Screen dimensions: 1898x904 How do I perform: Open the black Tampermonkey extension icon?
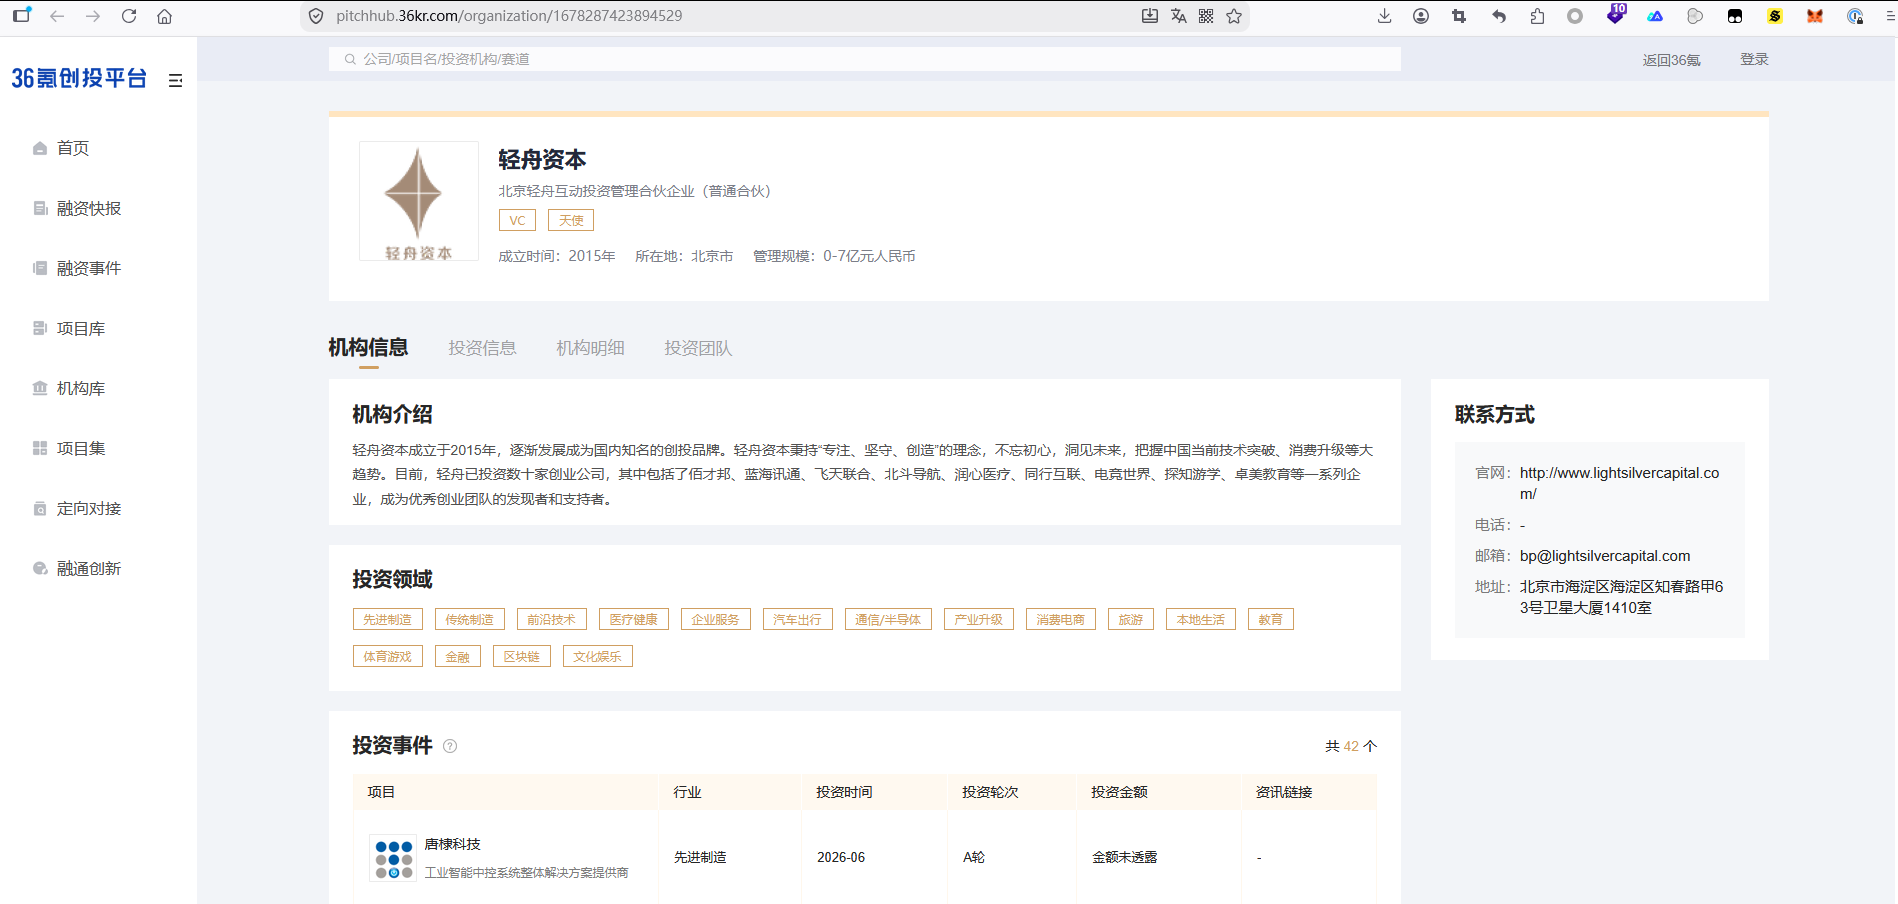pos(1735,16)
